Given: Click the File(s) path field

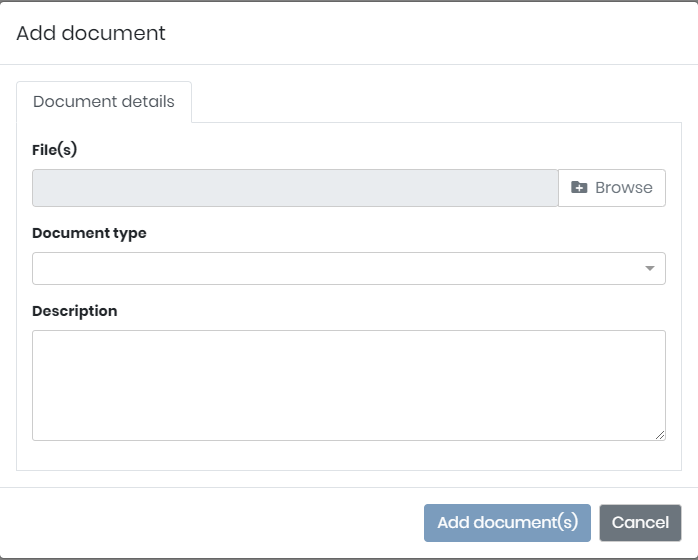Looking at the screenshot, I should click(x=295, y=188).
